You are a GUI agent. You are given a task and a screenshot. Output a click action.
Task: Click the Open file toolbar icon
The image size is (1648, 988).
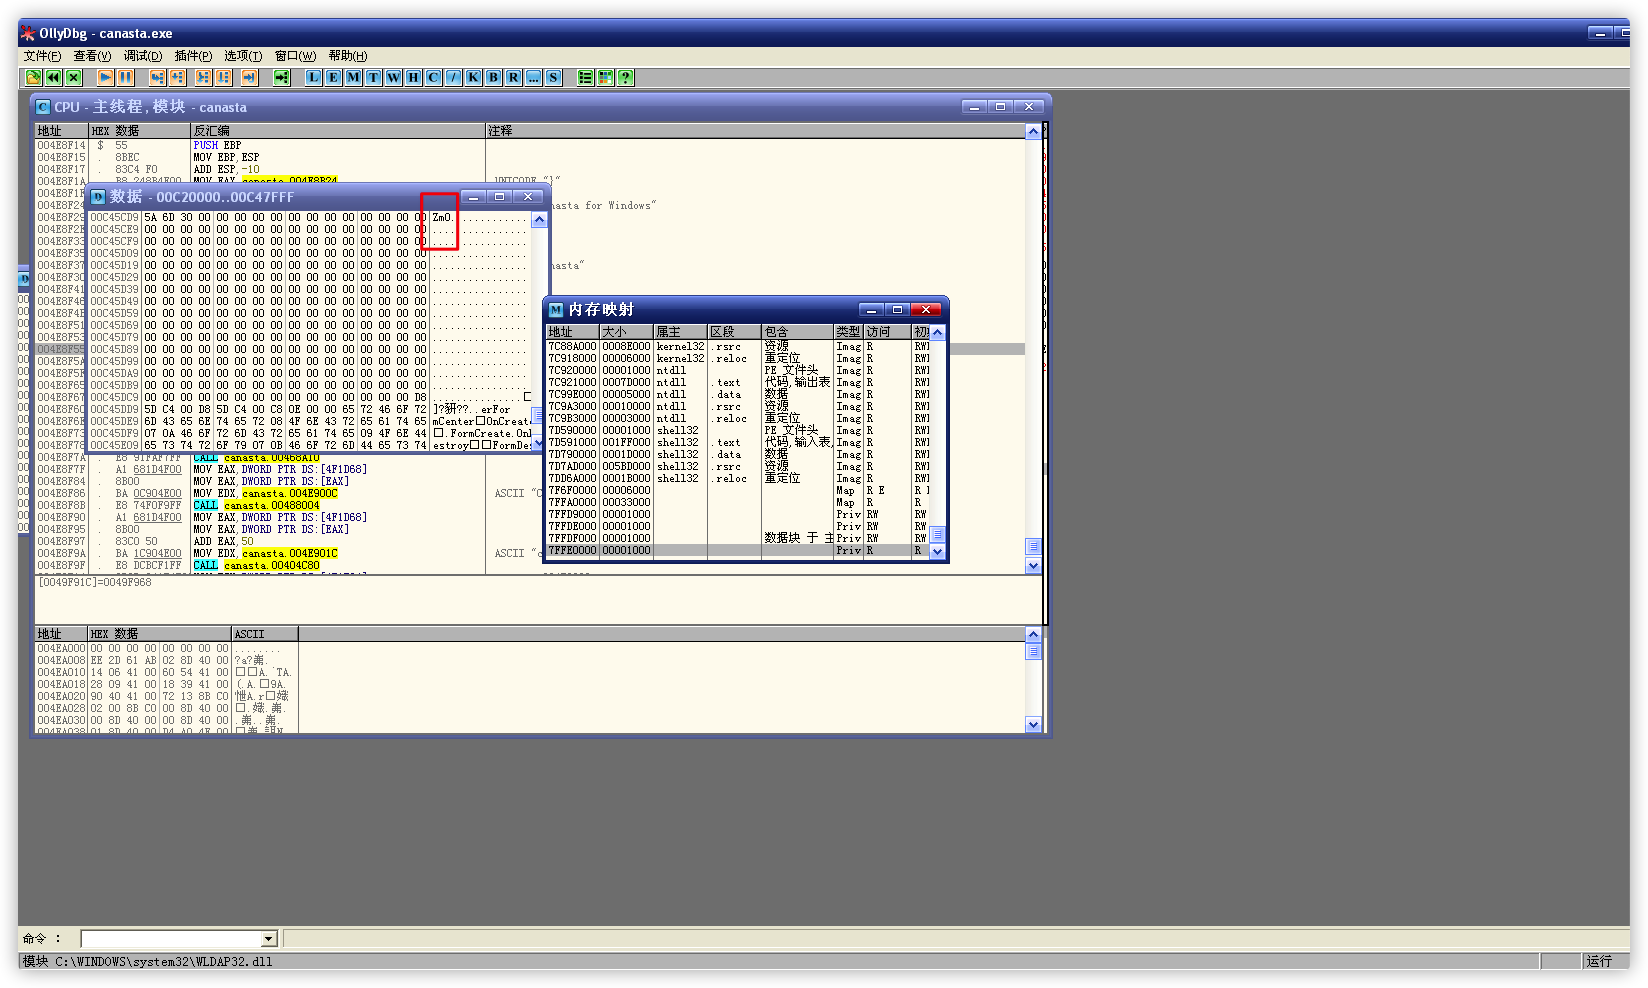pos(33,77)
